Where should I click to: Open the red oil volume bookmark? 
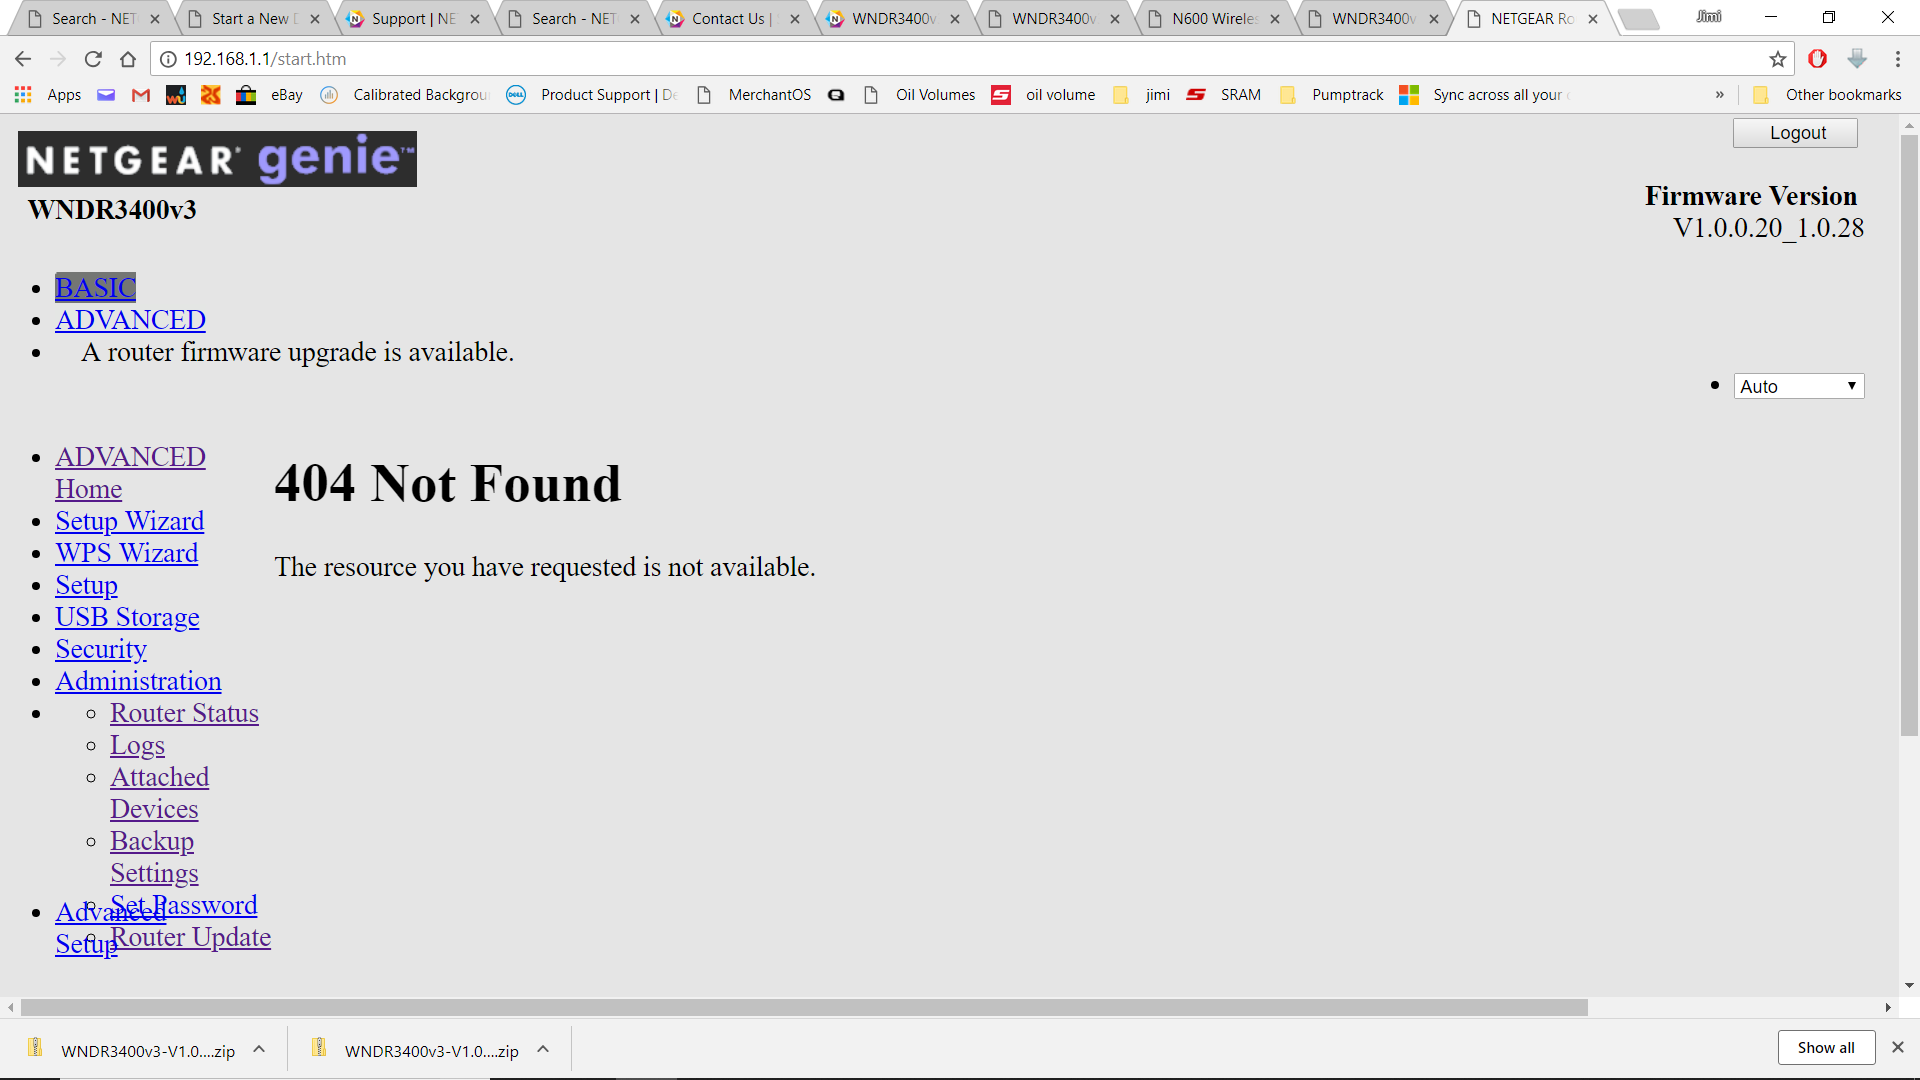(1044, 95)
